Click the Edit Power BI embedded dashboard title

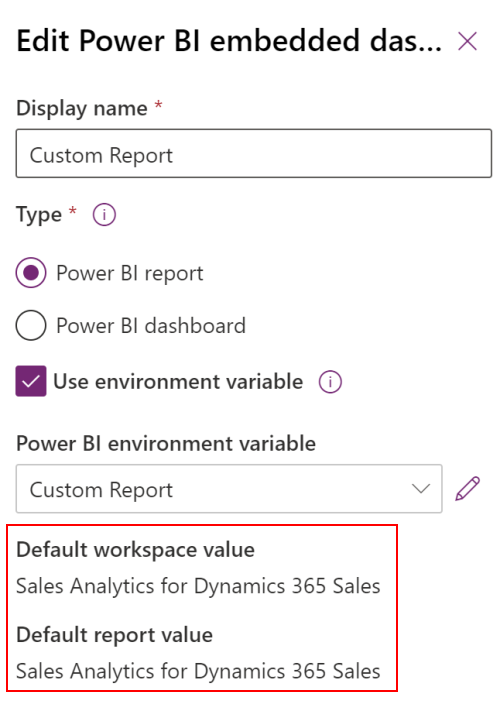pyautogui.click(x=229, y=41)
